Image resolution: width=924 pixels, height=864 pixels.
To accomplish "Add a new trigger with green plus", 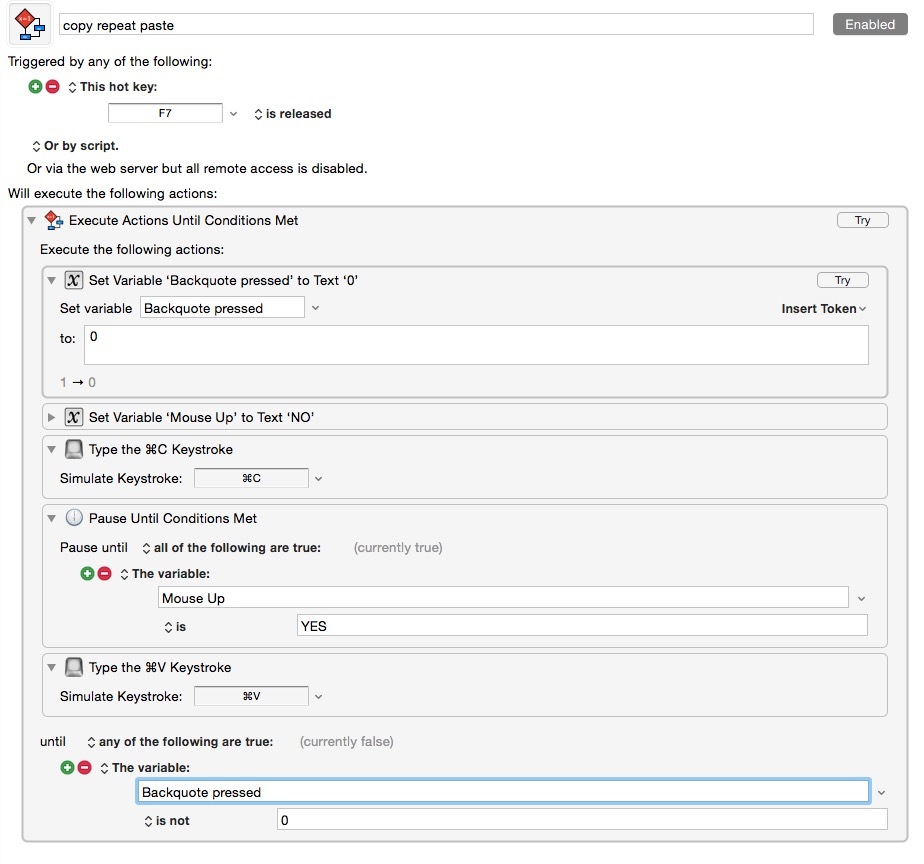I will [x=35, y=87].
